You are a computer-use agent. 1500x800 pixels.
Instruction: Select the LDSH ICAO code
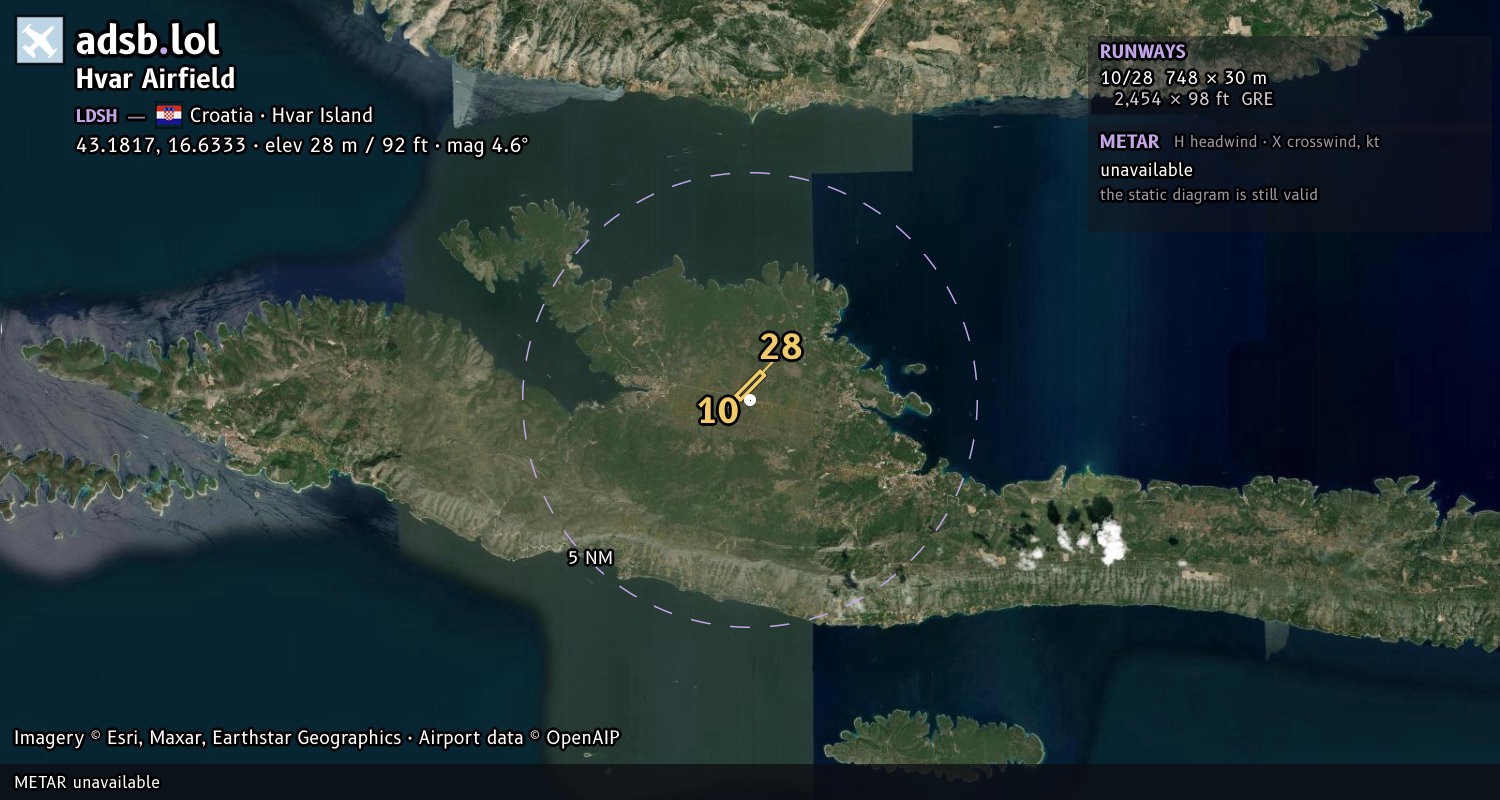[x=96, y=116]
